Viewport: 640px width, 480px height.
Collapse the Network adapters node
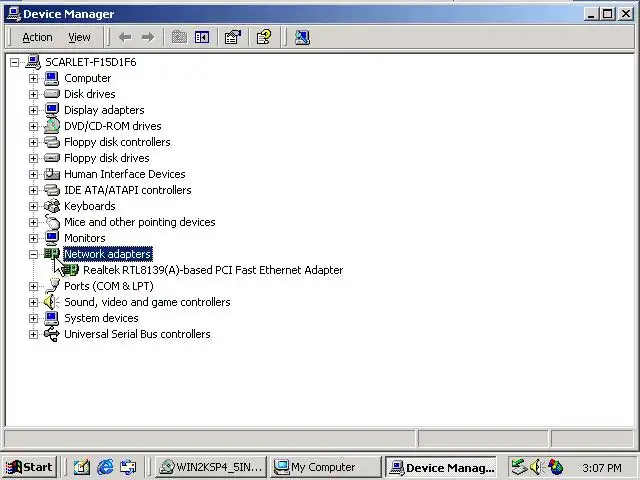coord(33,254)
